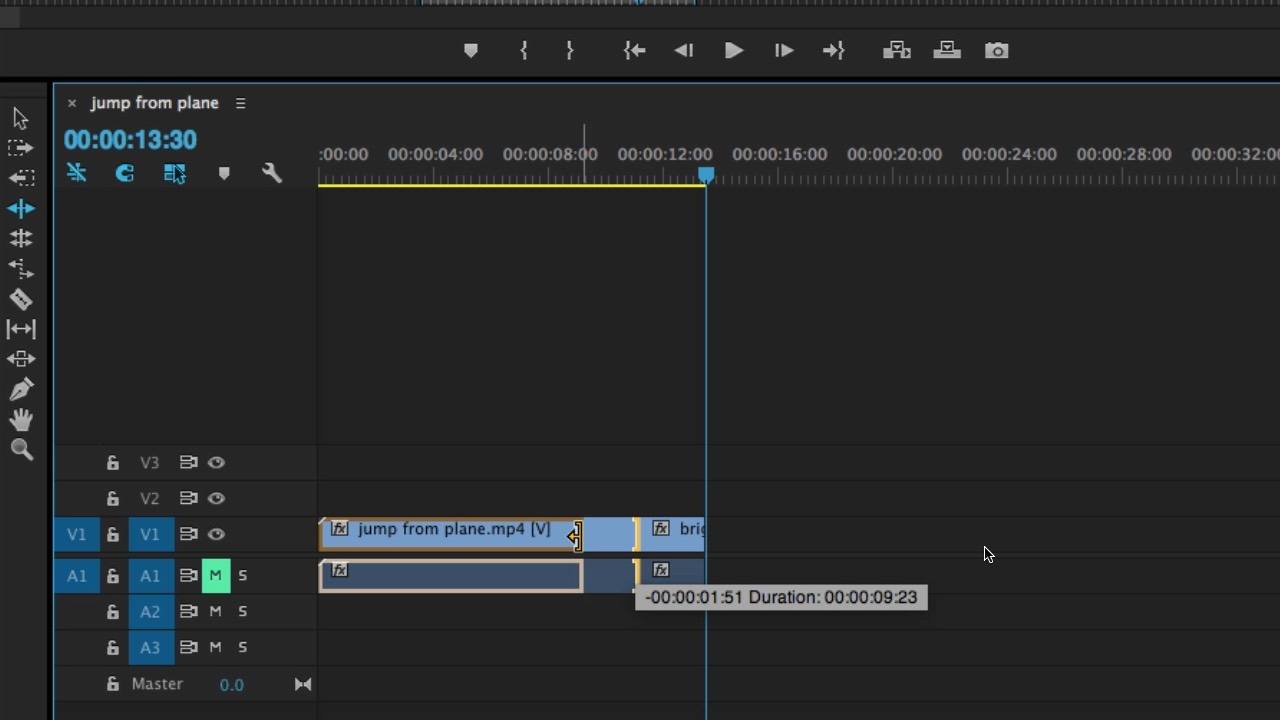The image size is (1280, 720).
Task: Select the Ripple Edit tool
Action: coord(20,208)
